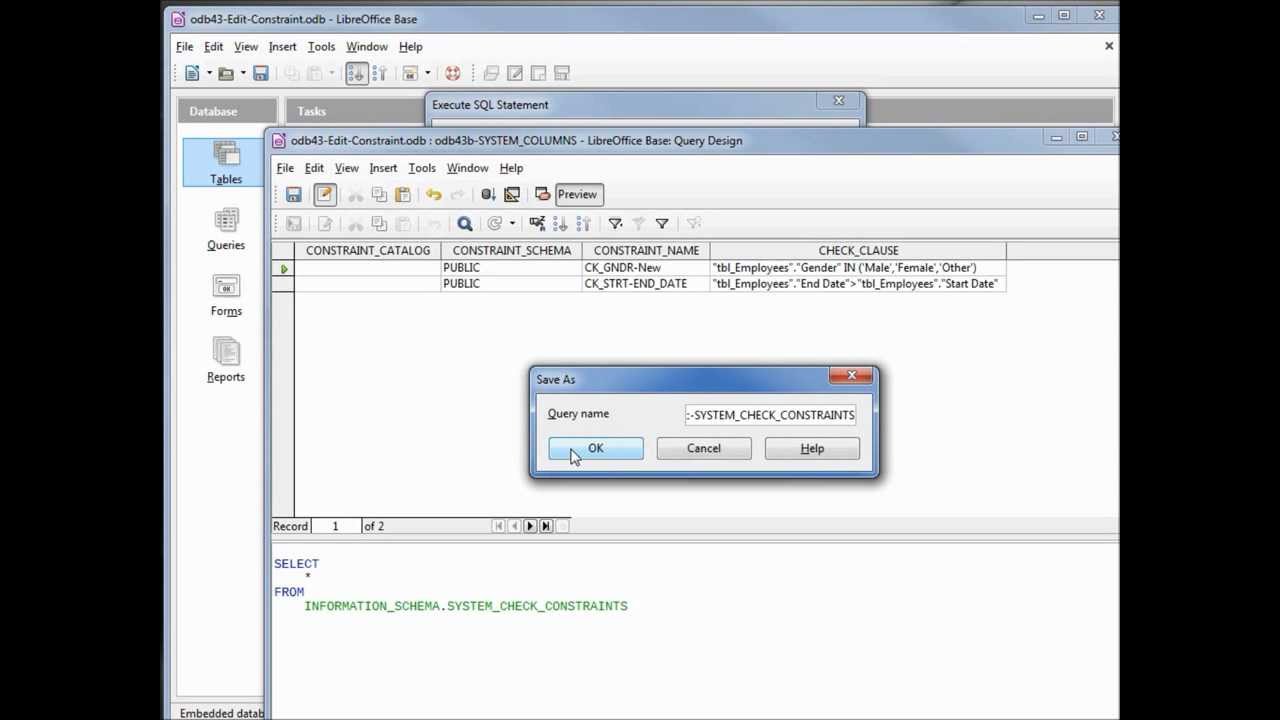Select Tables in the Database sidebar
This screenshot has height=720, width=1280.
point(225,163)
